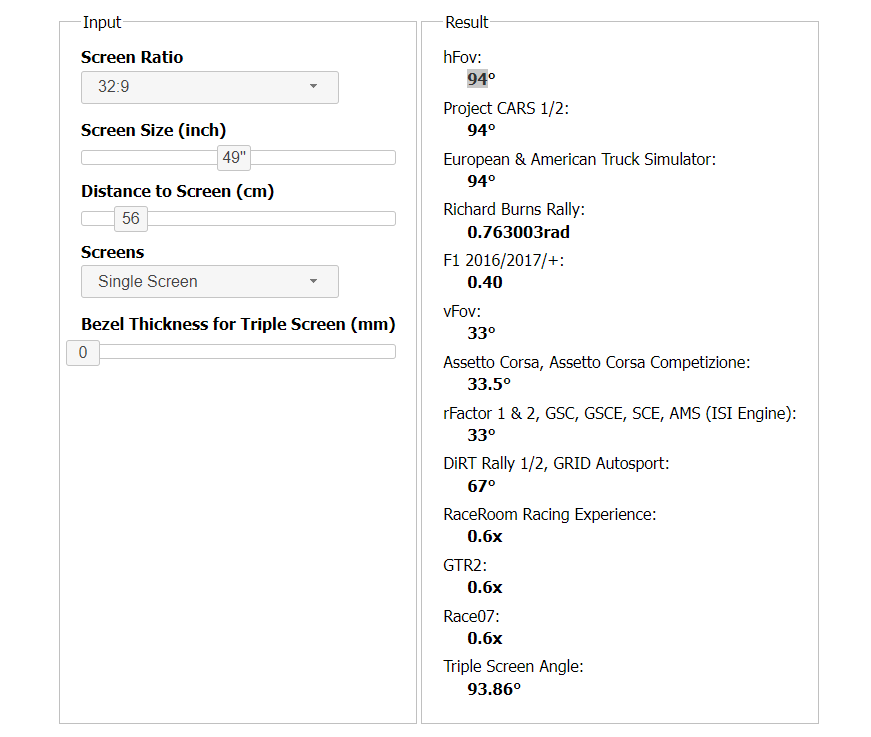Click the Bezel Thickness slider handle showing 0
The height and width of the screenshot is (737, 871).
click(83, 353)
